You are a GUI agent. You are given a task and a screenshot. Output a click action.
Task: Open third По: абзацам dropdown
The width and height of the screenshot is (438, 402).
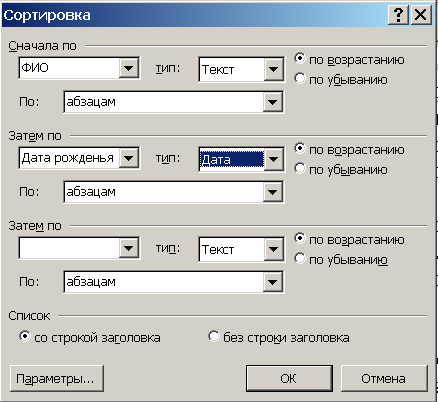[273, 282]
